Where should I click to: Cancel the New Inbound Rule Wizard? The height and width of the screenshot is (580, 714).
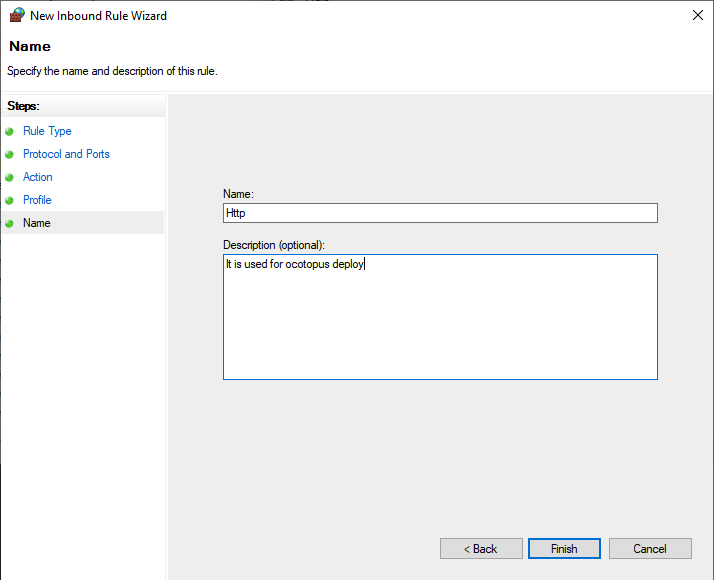tap(650, 549)
